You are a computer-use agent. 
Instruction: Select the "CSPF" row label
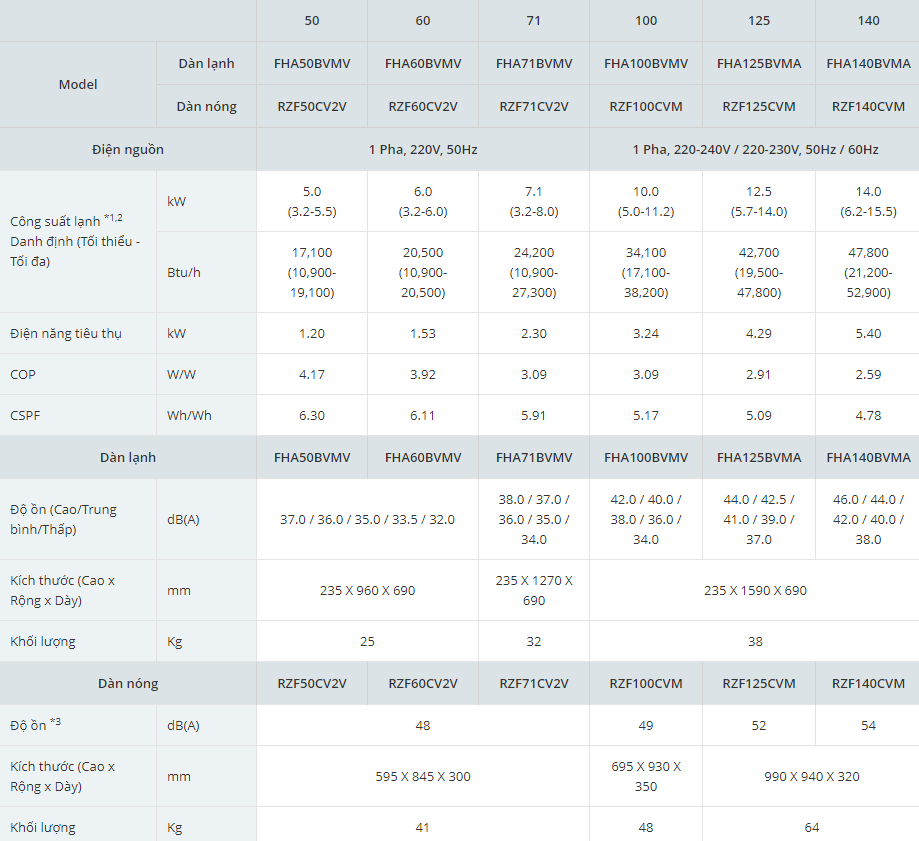[25, 416]
